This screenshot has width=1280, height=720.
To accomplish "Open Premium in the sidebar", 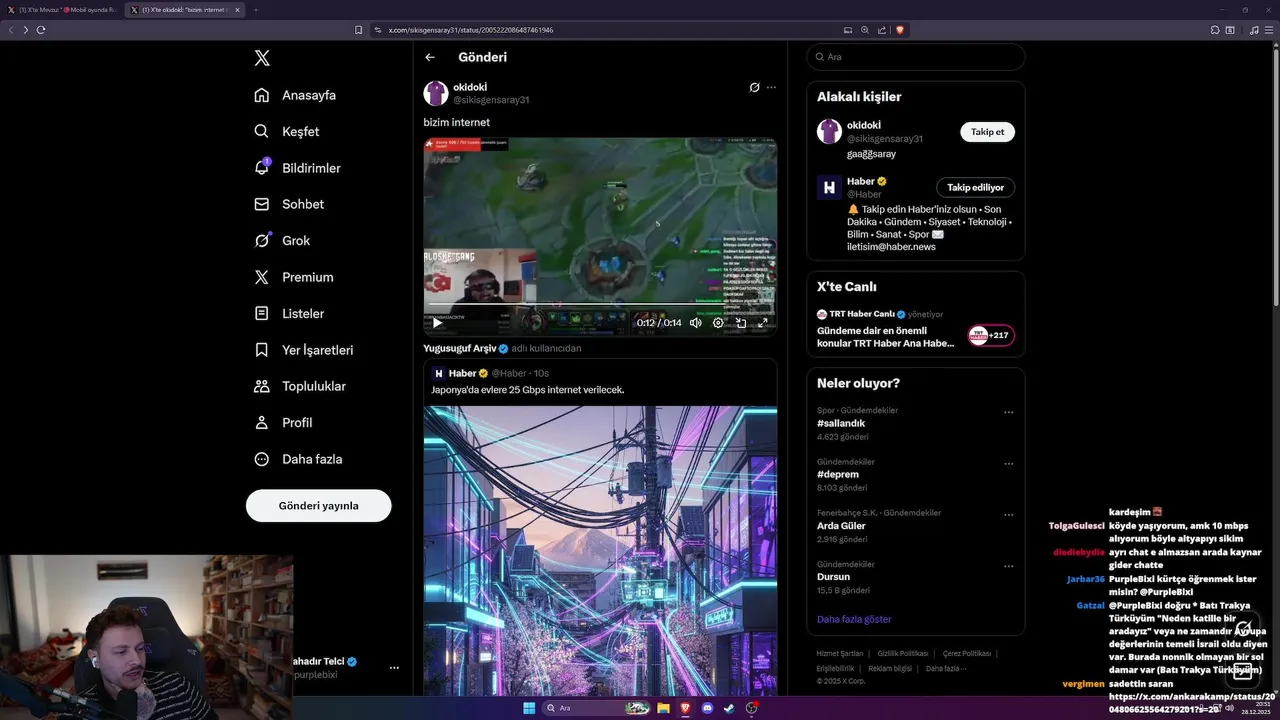I will [294, 277].
